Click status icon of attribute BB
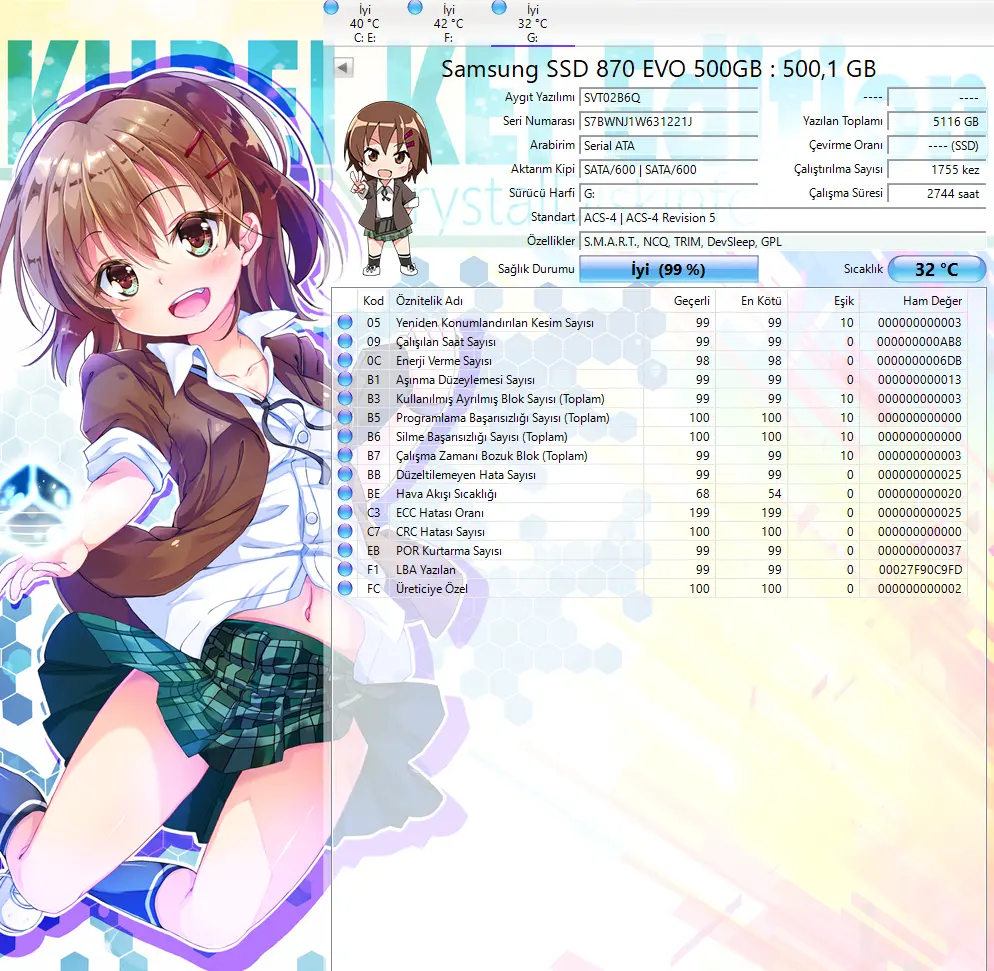This screenshot has height=971, width=994. pos(345,475)
